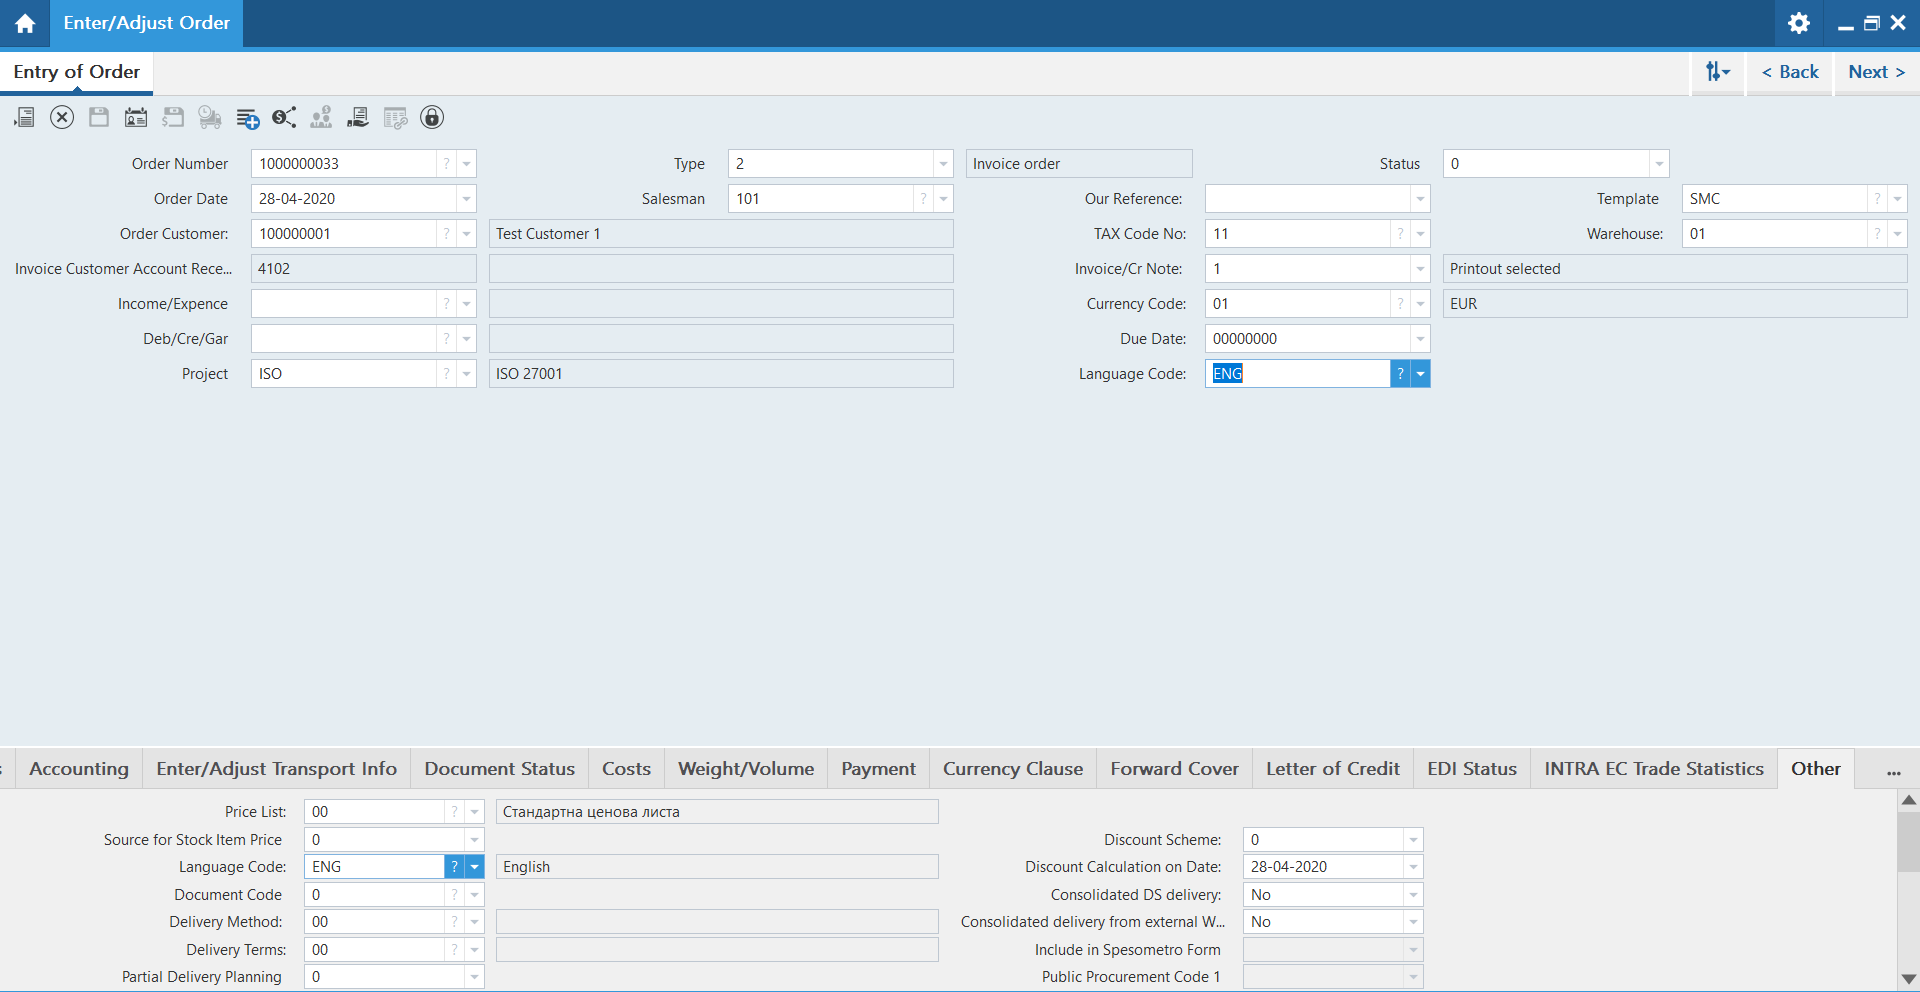The width and height of the screenshot is (1920, 992).
Task: Switch to the Payment tab
Action: click(x=877, y=769)
